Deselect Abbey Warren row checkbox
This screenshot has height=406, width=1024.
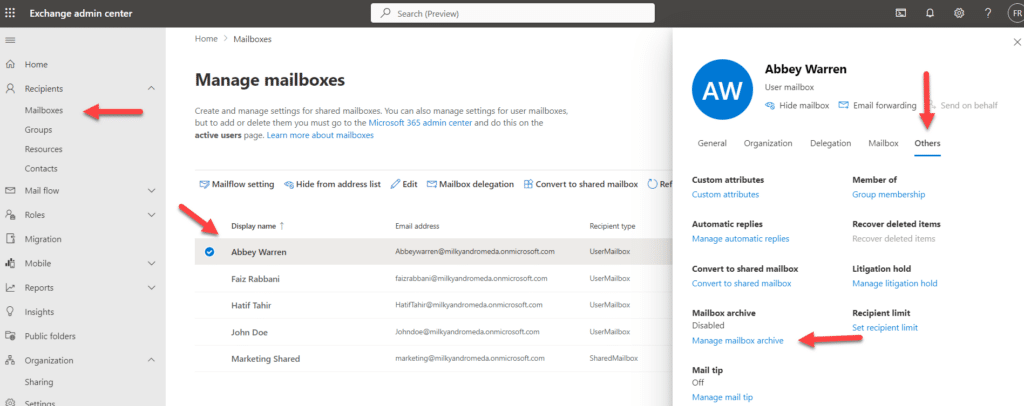[209, 252]
